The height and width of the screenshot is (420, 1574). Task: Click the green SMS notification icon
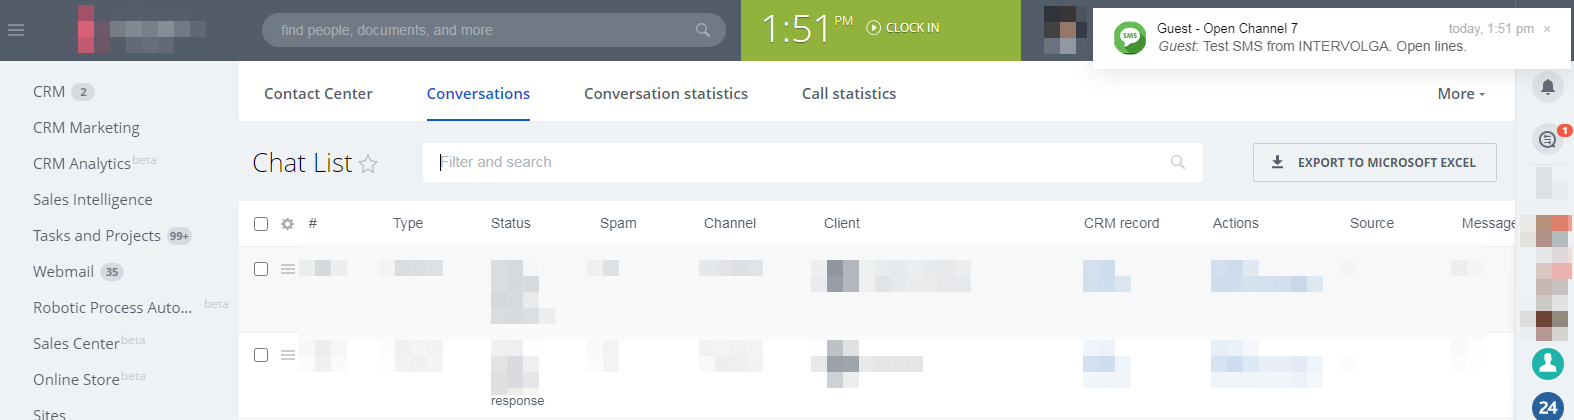tap(1130, 38)
